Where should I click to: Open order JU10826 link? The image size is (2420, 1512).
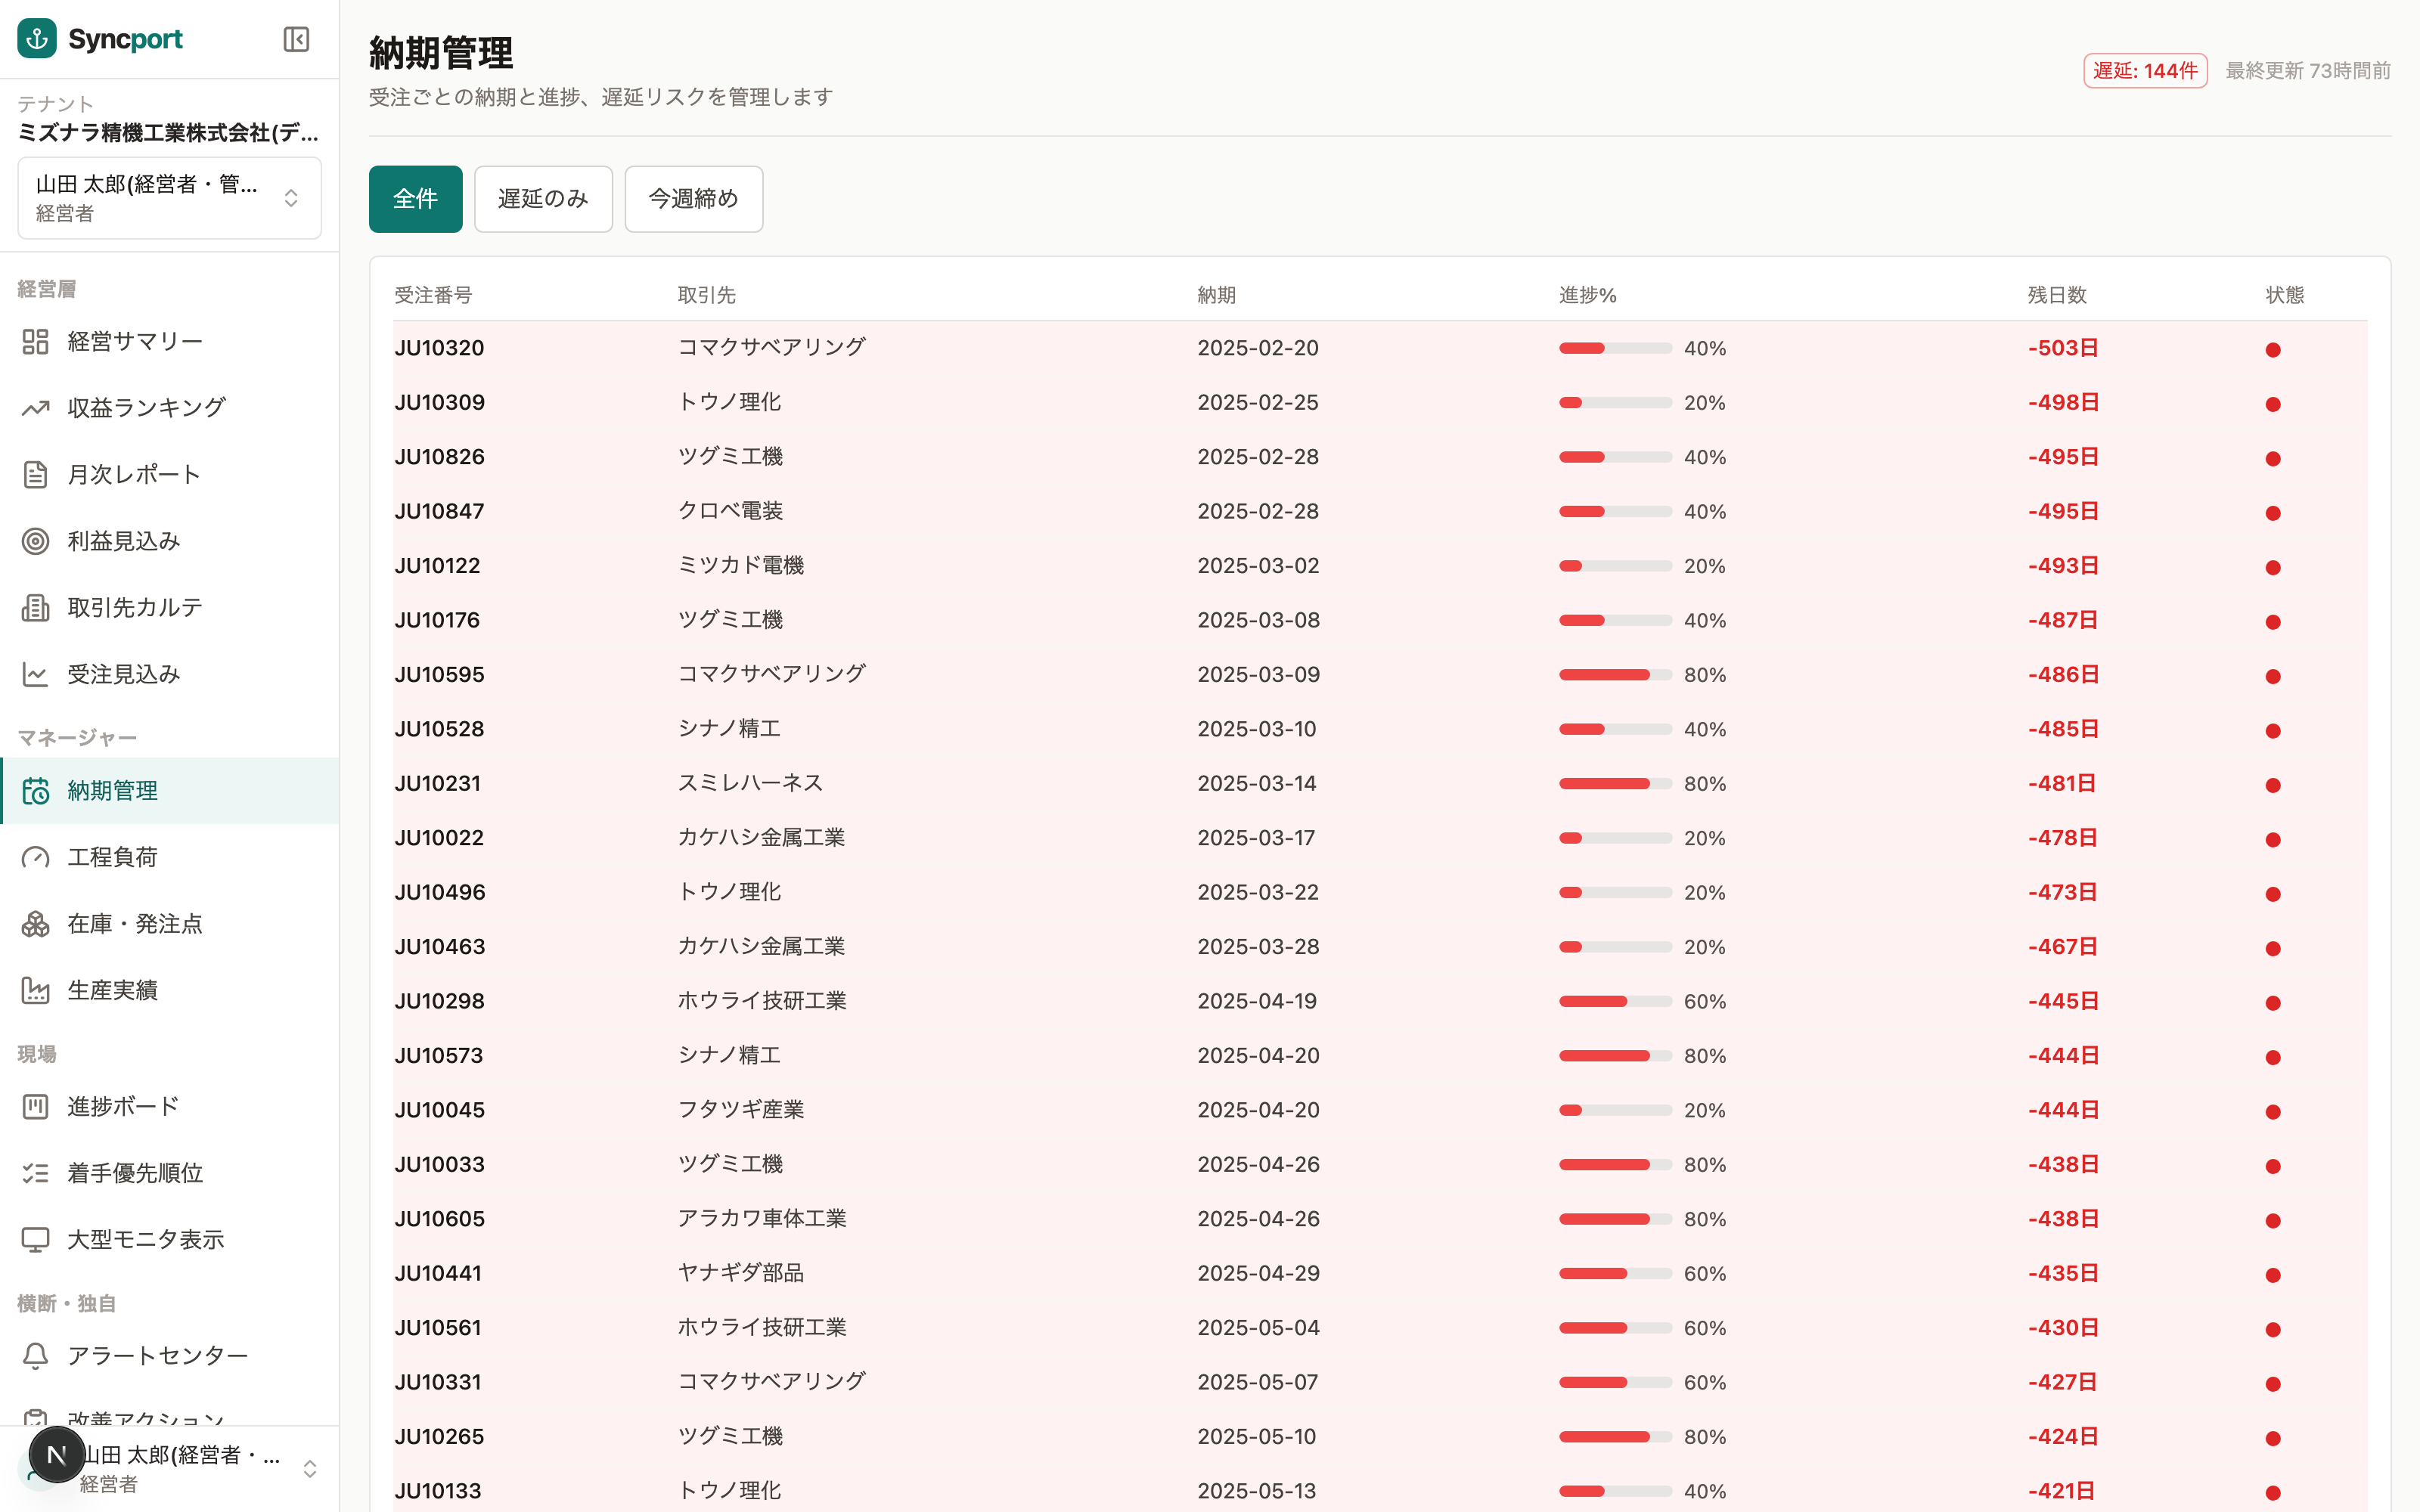tap(439, 457)
